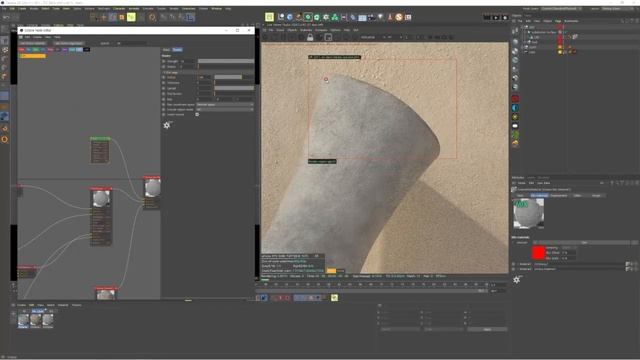Toggle the Invert normal checkbox
Image resolution: width=640 pixels, height=360 pixels.
tap(197, 115)
